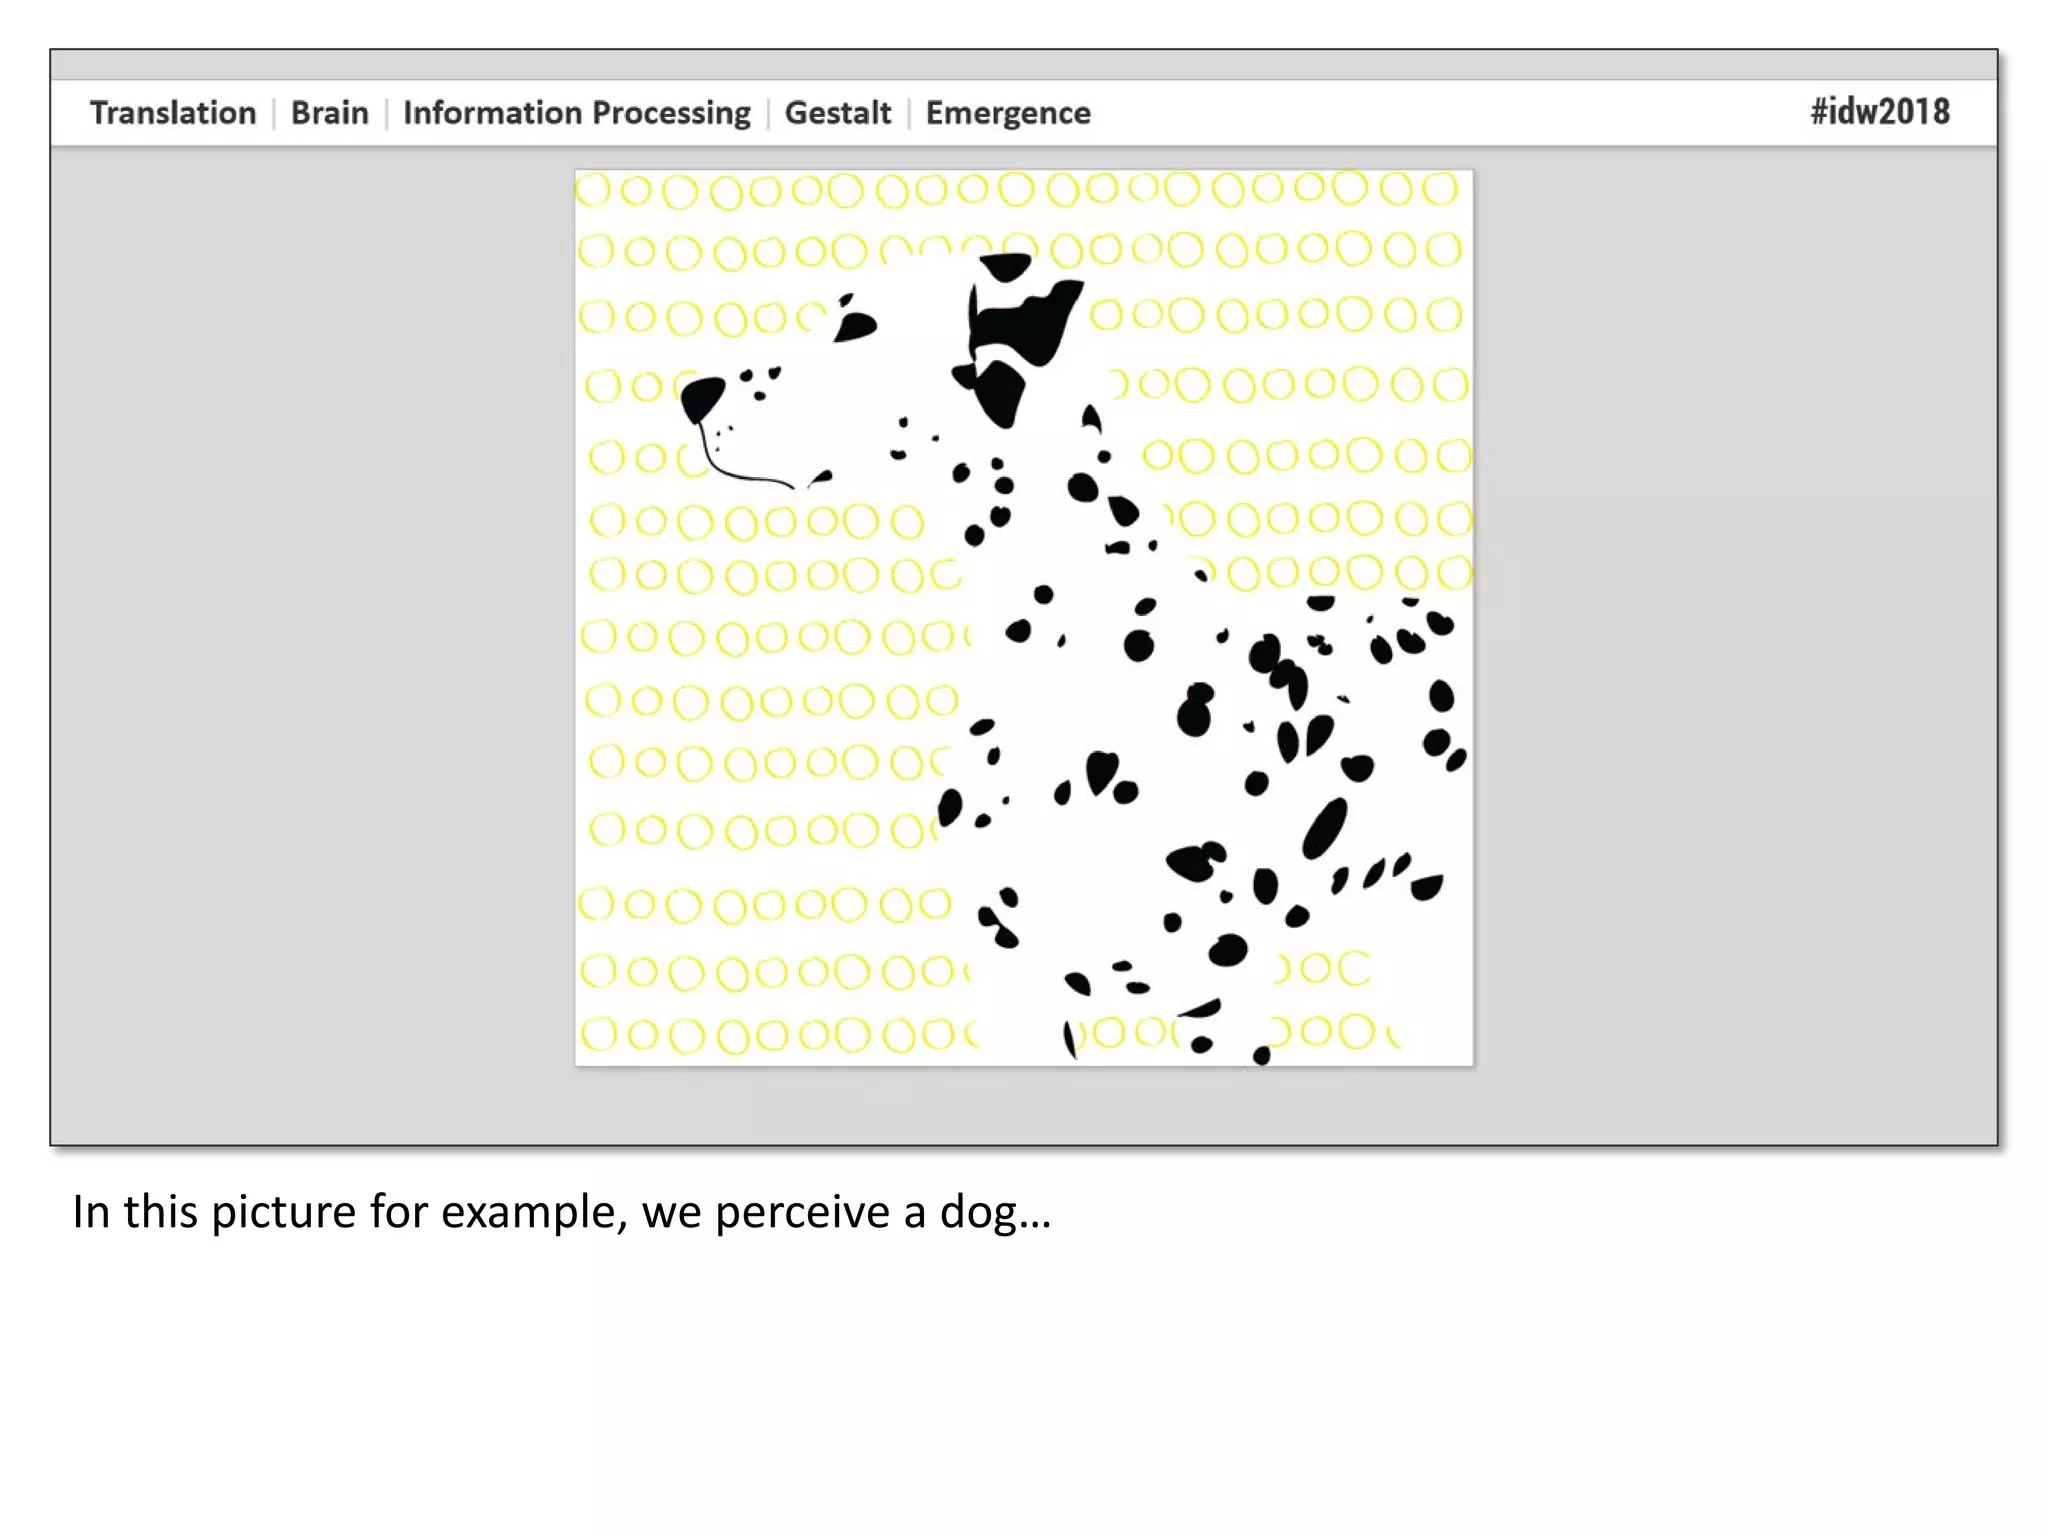
Task: Click the caption 'In this picture for example'
Action: [350, 1212]
